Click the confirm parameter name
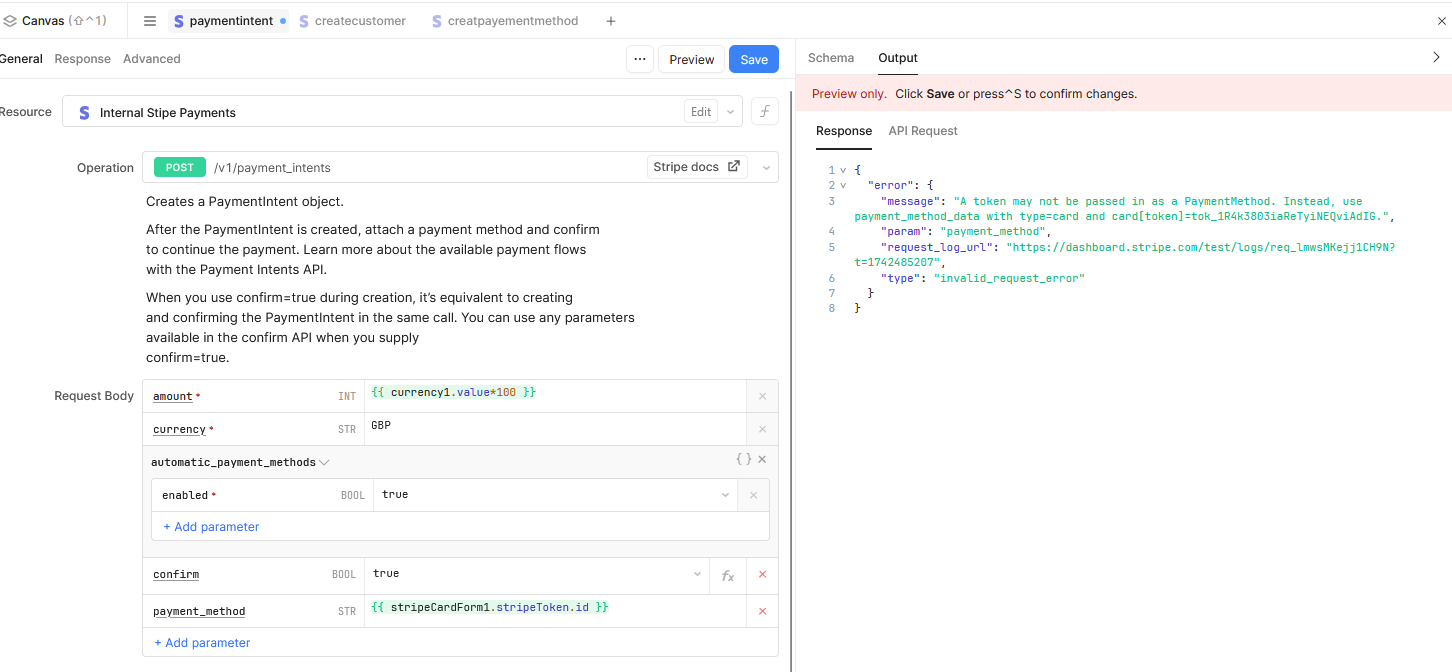This screenshot has height=672, width=1452. (x=176, y=575)
